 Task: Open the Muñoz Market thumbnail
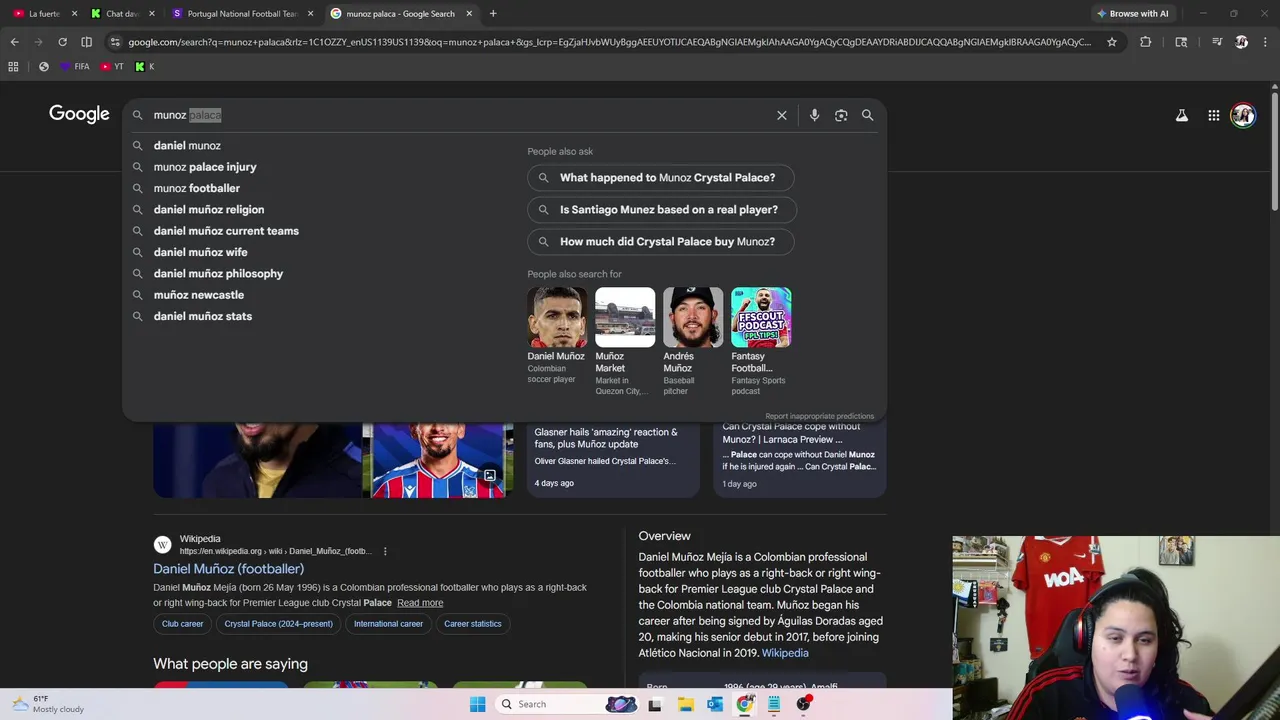[x=625, y=317]
